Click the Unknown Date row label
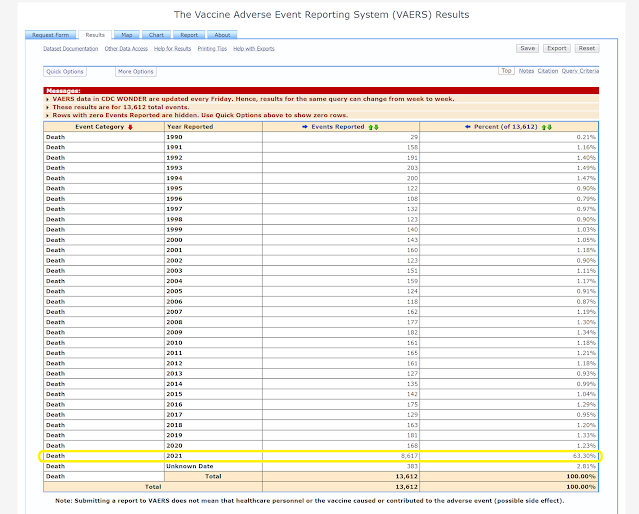Viewport: 639px width, 514px height. point(190,466)
